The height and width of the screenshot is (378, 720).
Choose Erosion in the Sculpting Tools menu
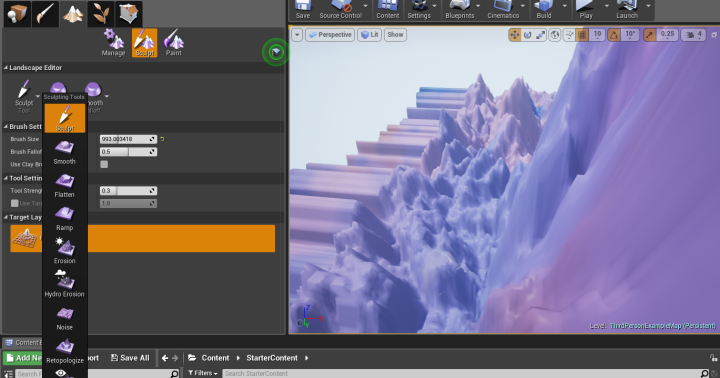pos(64,251)
